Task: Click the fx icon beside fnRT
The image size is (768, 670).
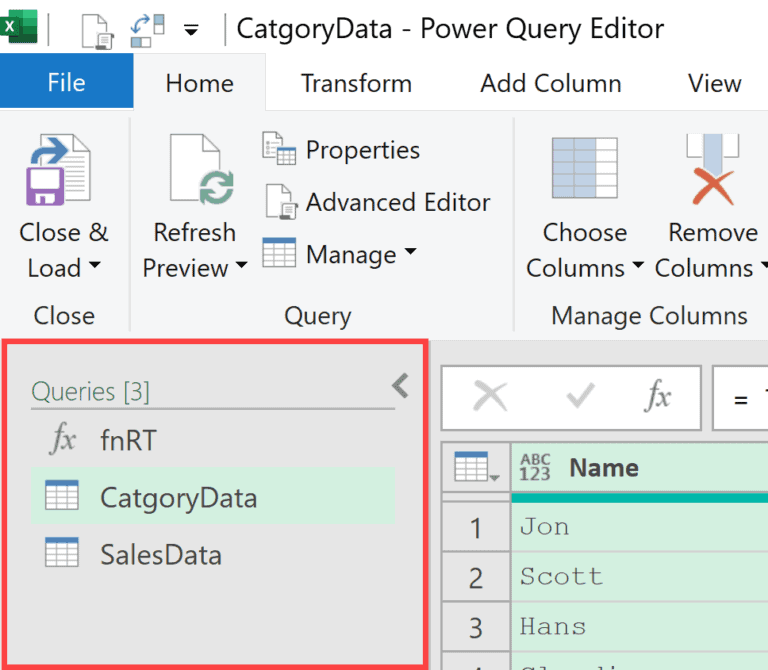Action: coord(63,438)
